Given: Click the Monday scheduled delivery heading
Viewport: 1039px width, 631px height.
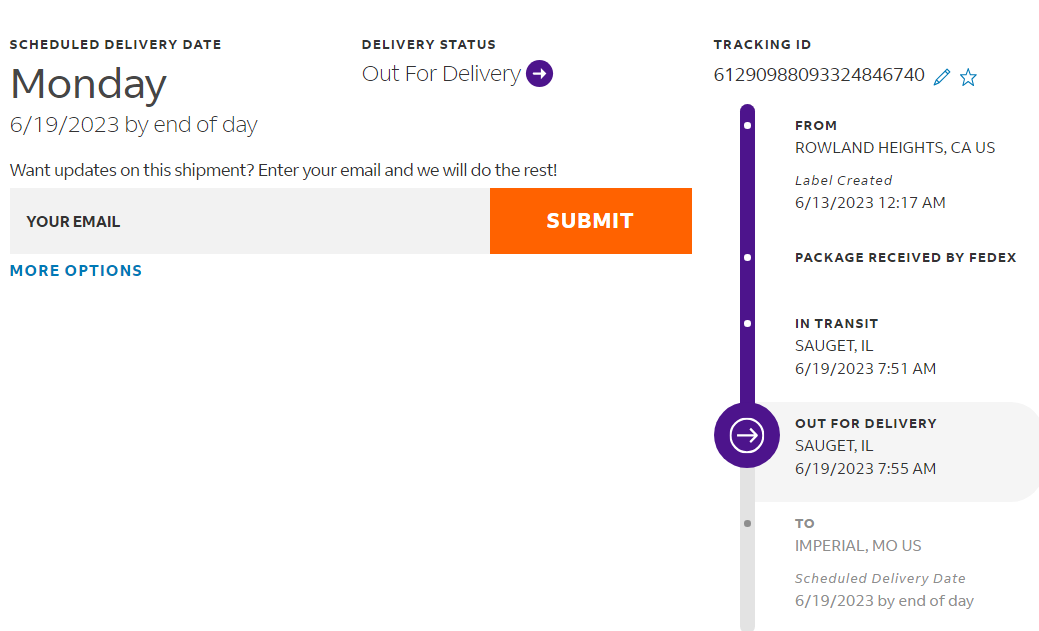Looking at the screenshot, I should [x=88, y=84].
